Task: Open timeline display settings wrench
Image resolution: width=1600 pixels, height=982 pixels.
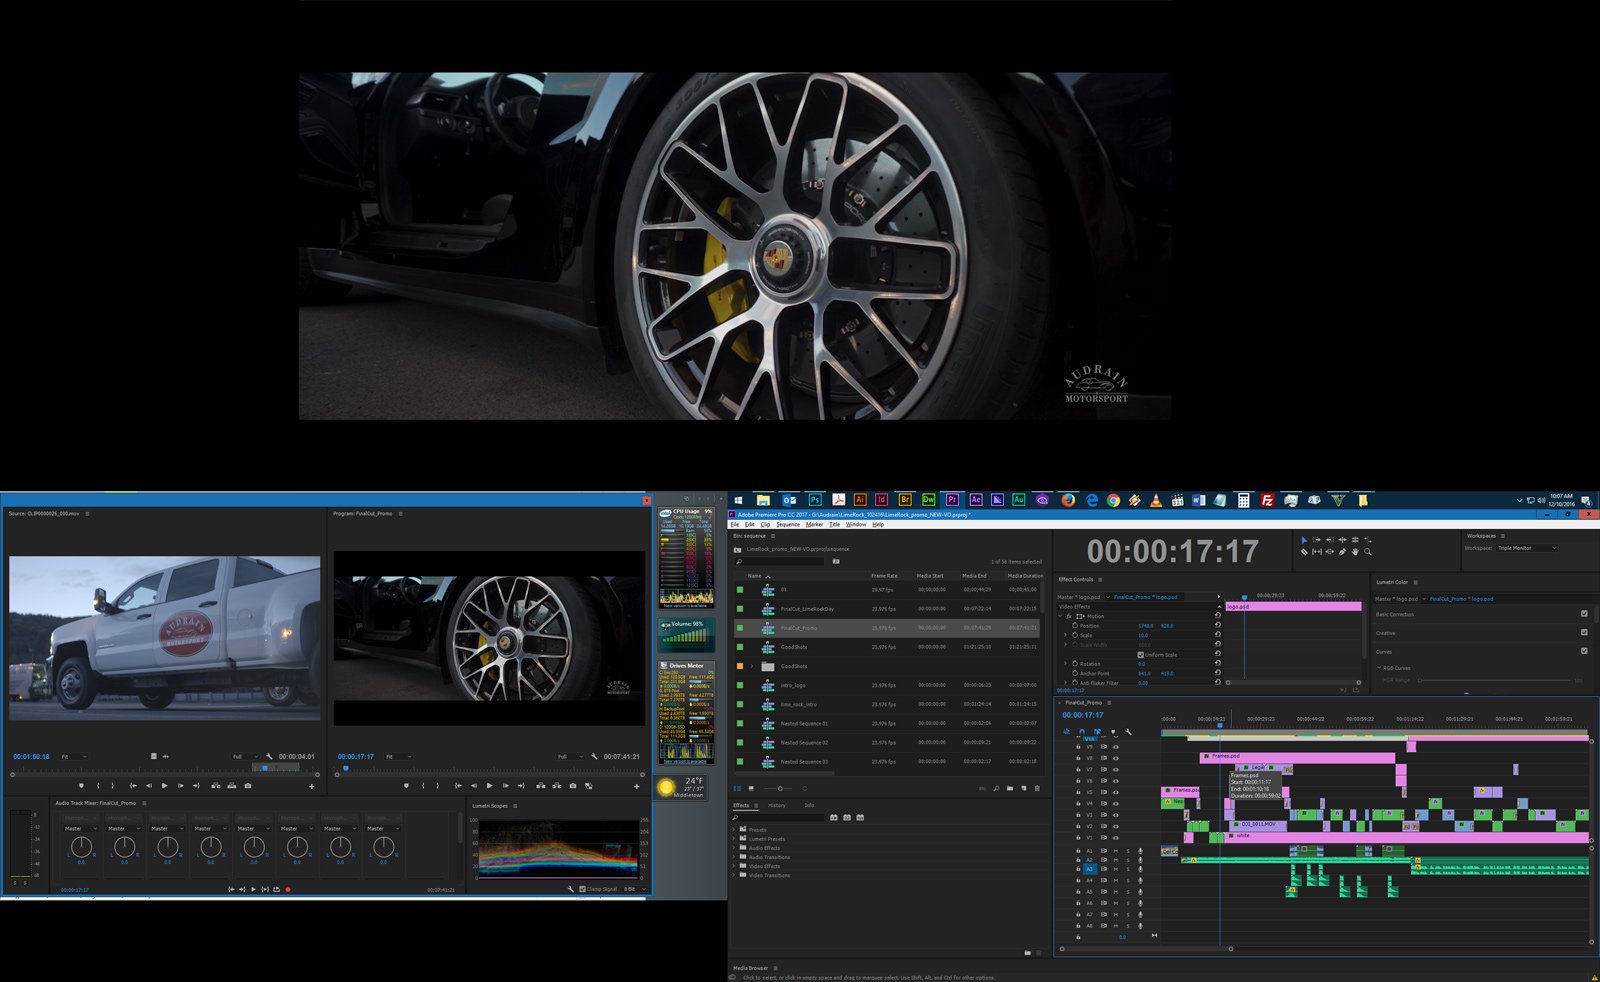Action: (x=1128, y=732)
